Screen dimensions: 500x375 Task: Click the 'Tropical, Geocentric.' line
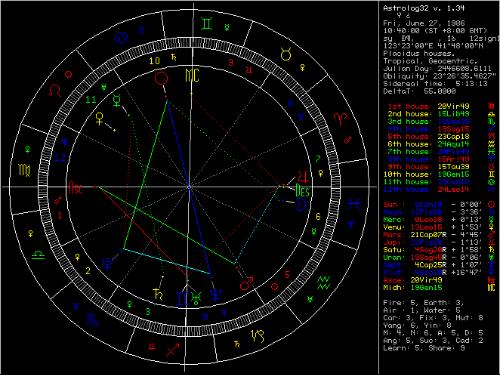click(430, 61)
